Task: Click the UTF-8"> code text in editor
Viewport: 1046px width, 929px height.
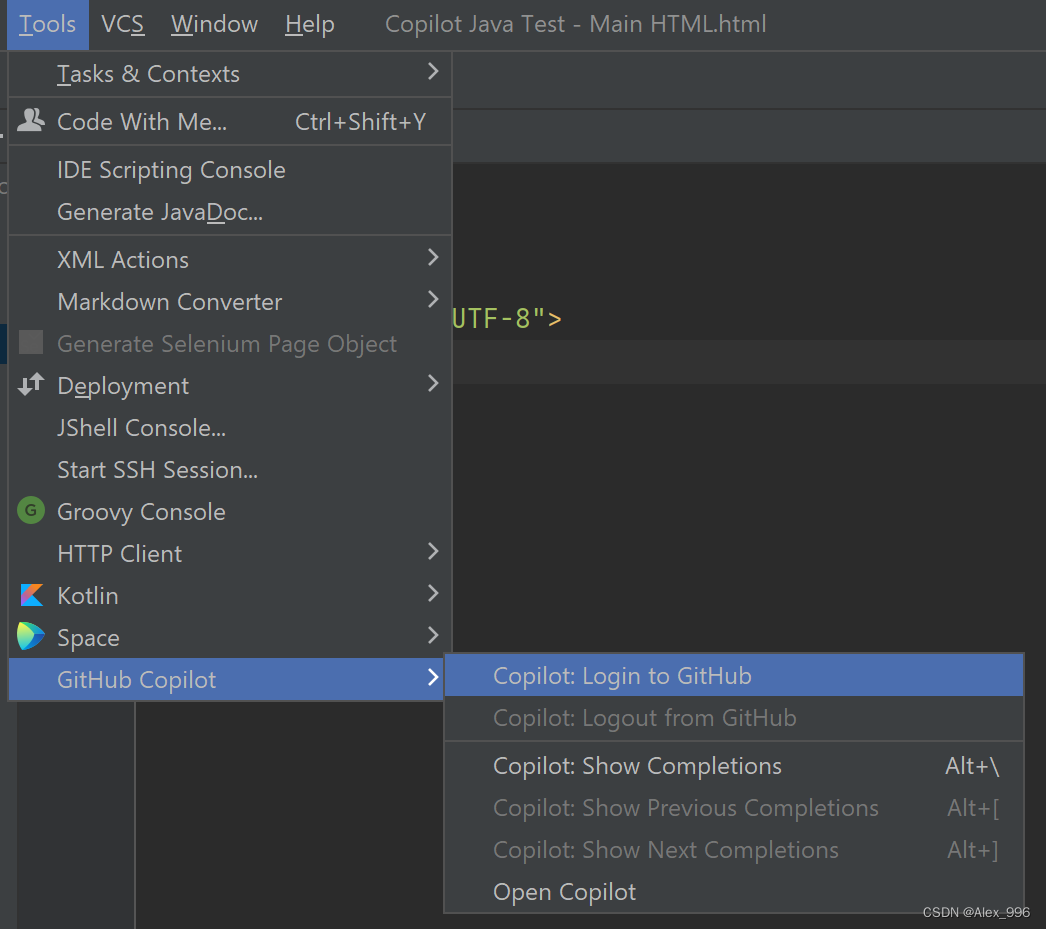Action: tap(507, 318)
